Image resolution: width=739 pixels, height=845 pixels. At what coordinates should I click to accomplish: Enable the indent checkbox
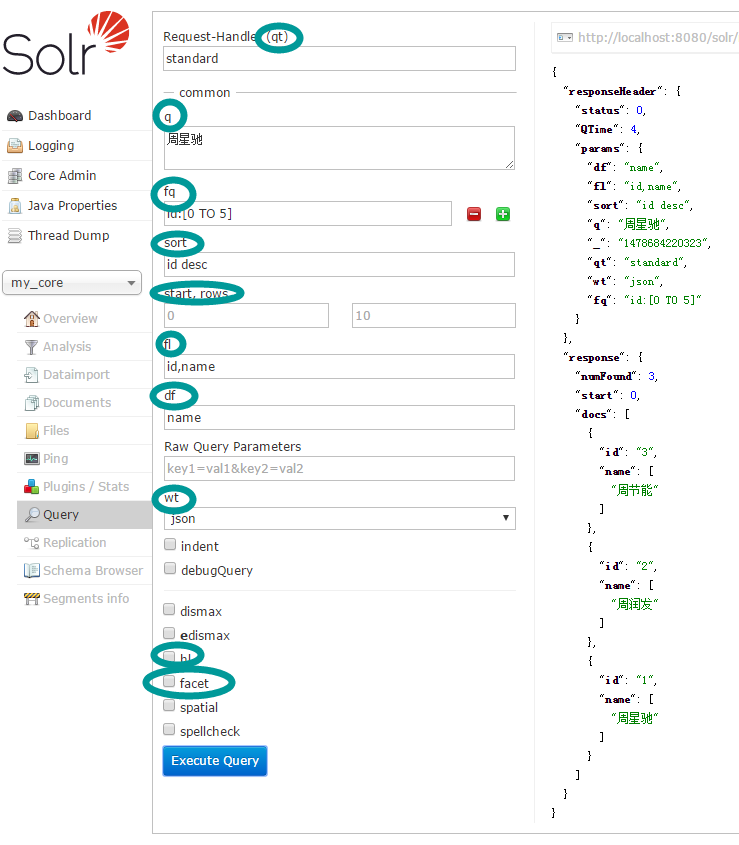pos(170,545)
